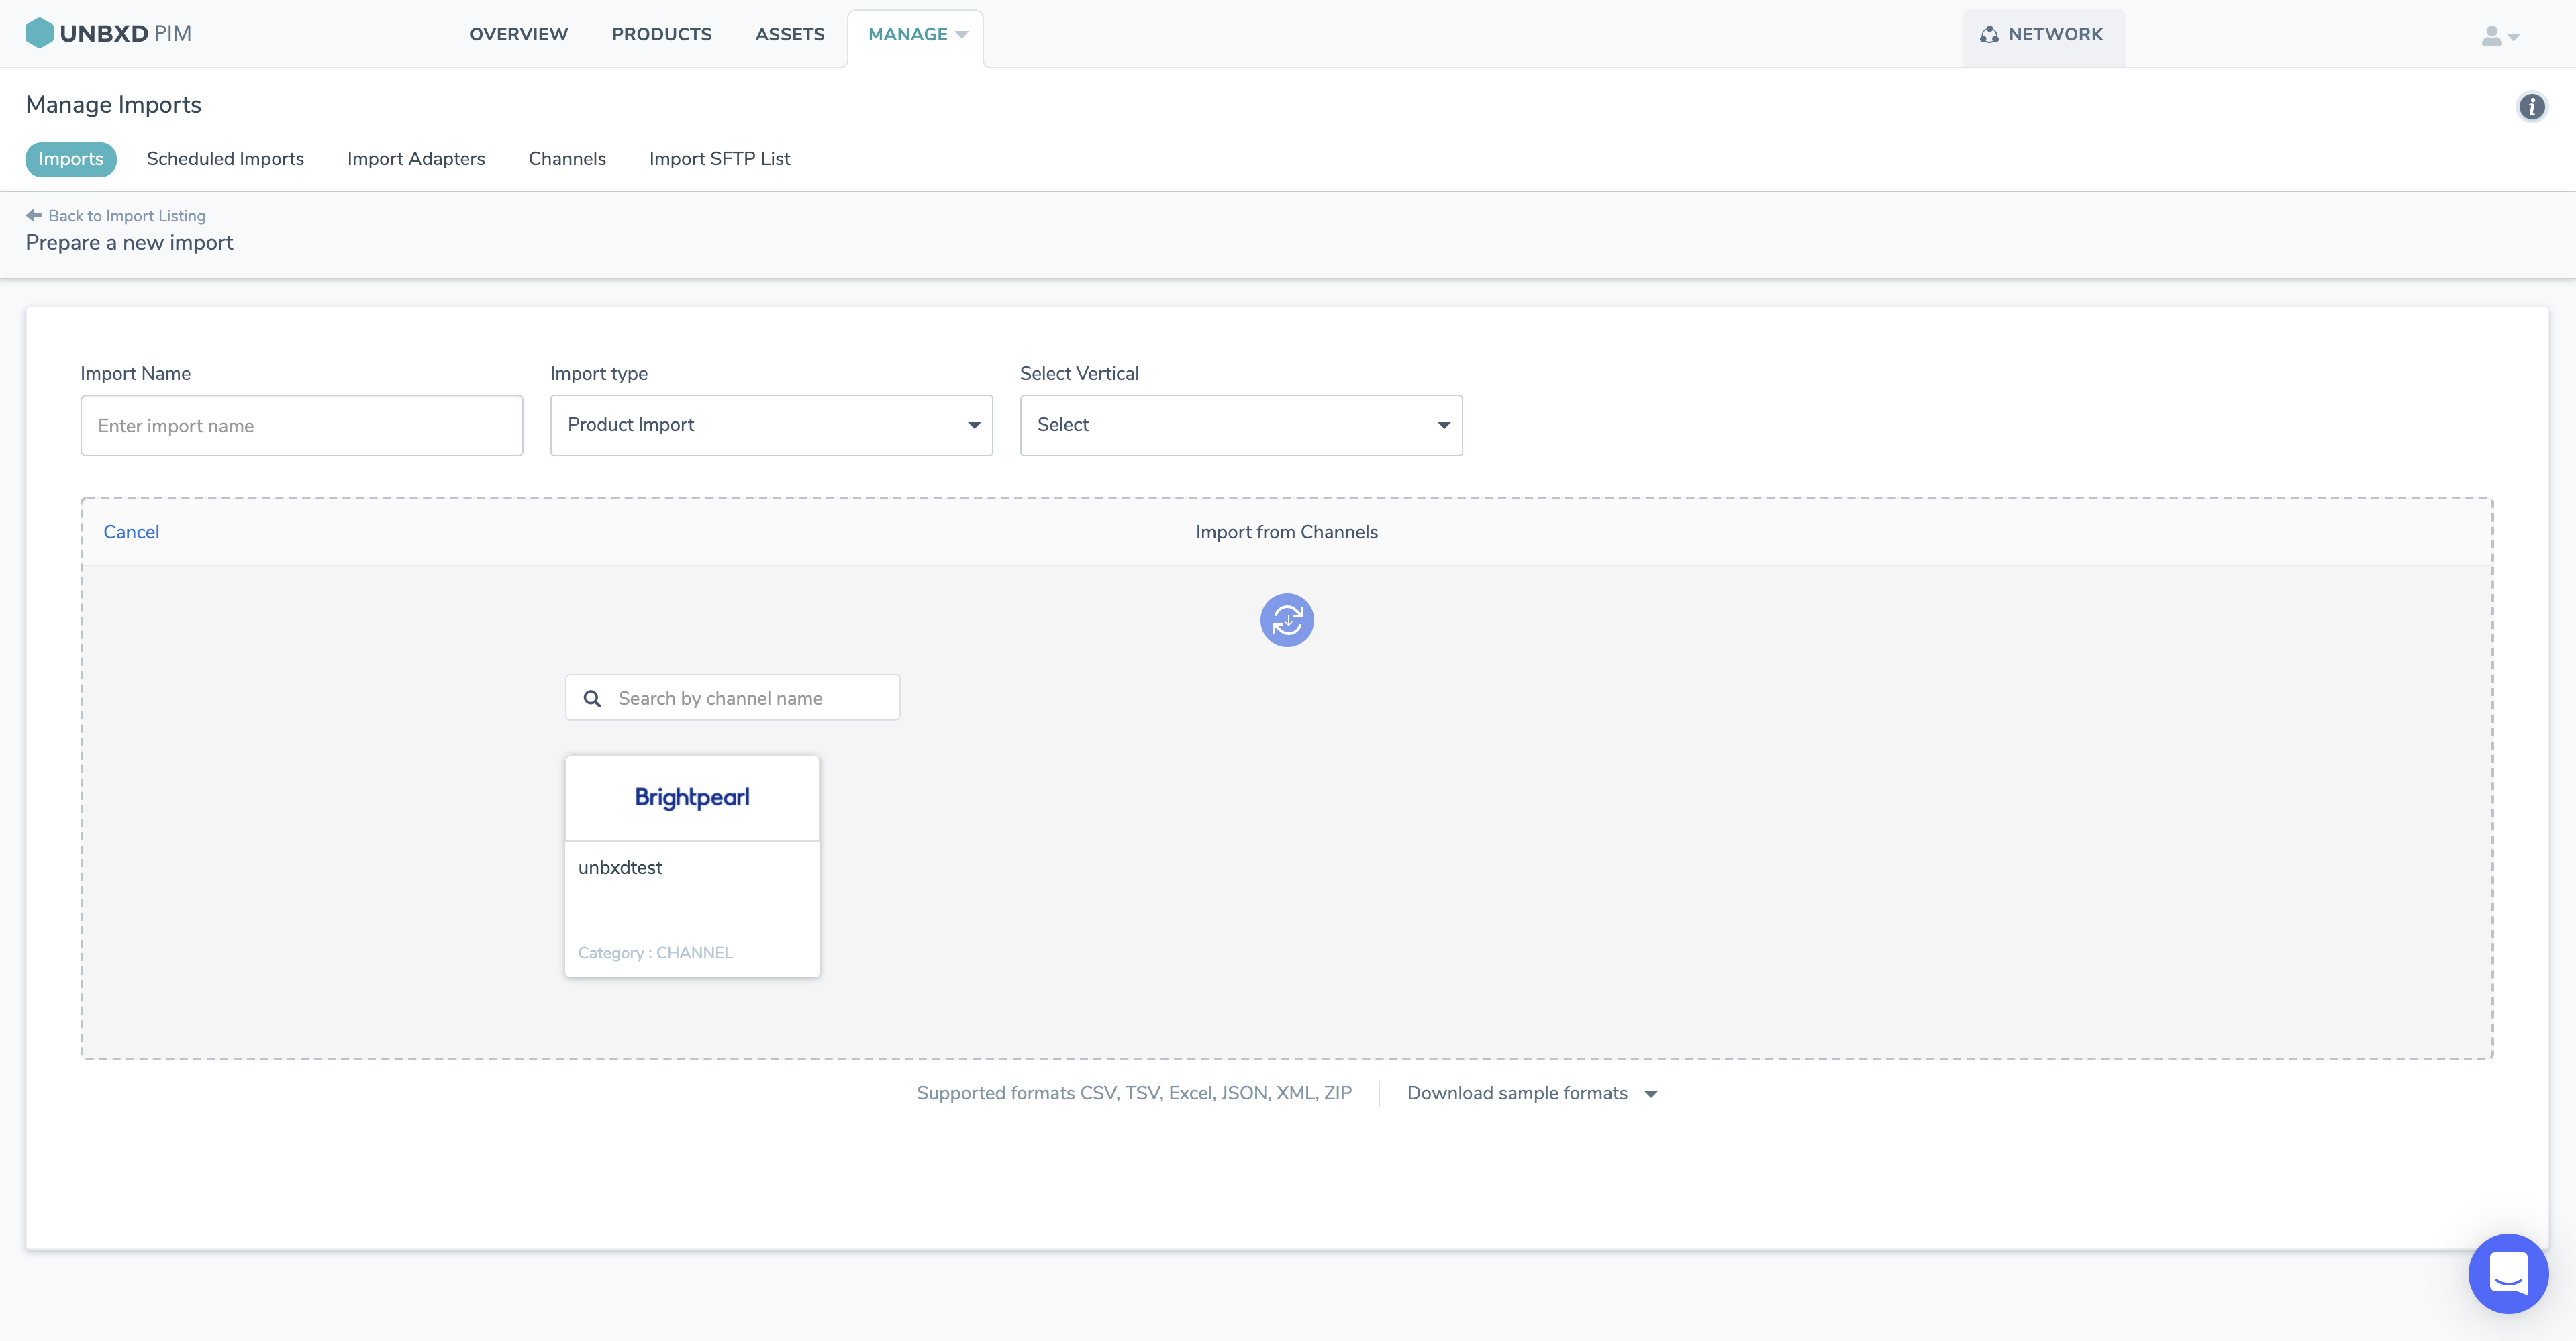This screenshot has height=1341, width=2576.
Task: Go to the Overview page
Action: [x=519, y=34]
